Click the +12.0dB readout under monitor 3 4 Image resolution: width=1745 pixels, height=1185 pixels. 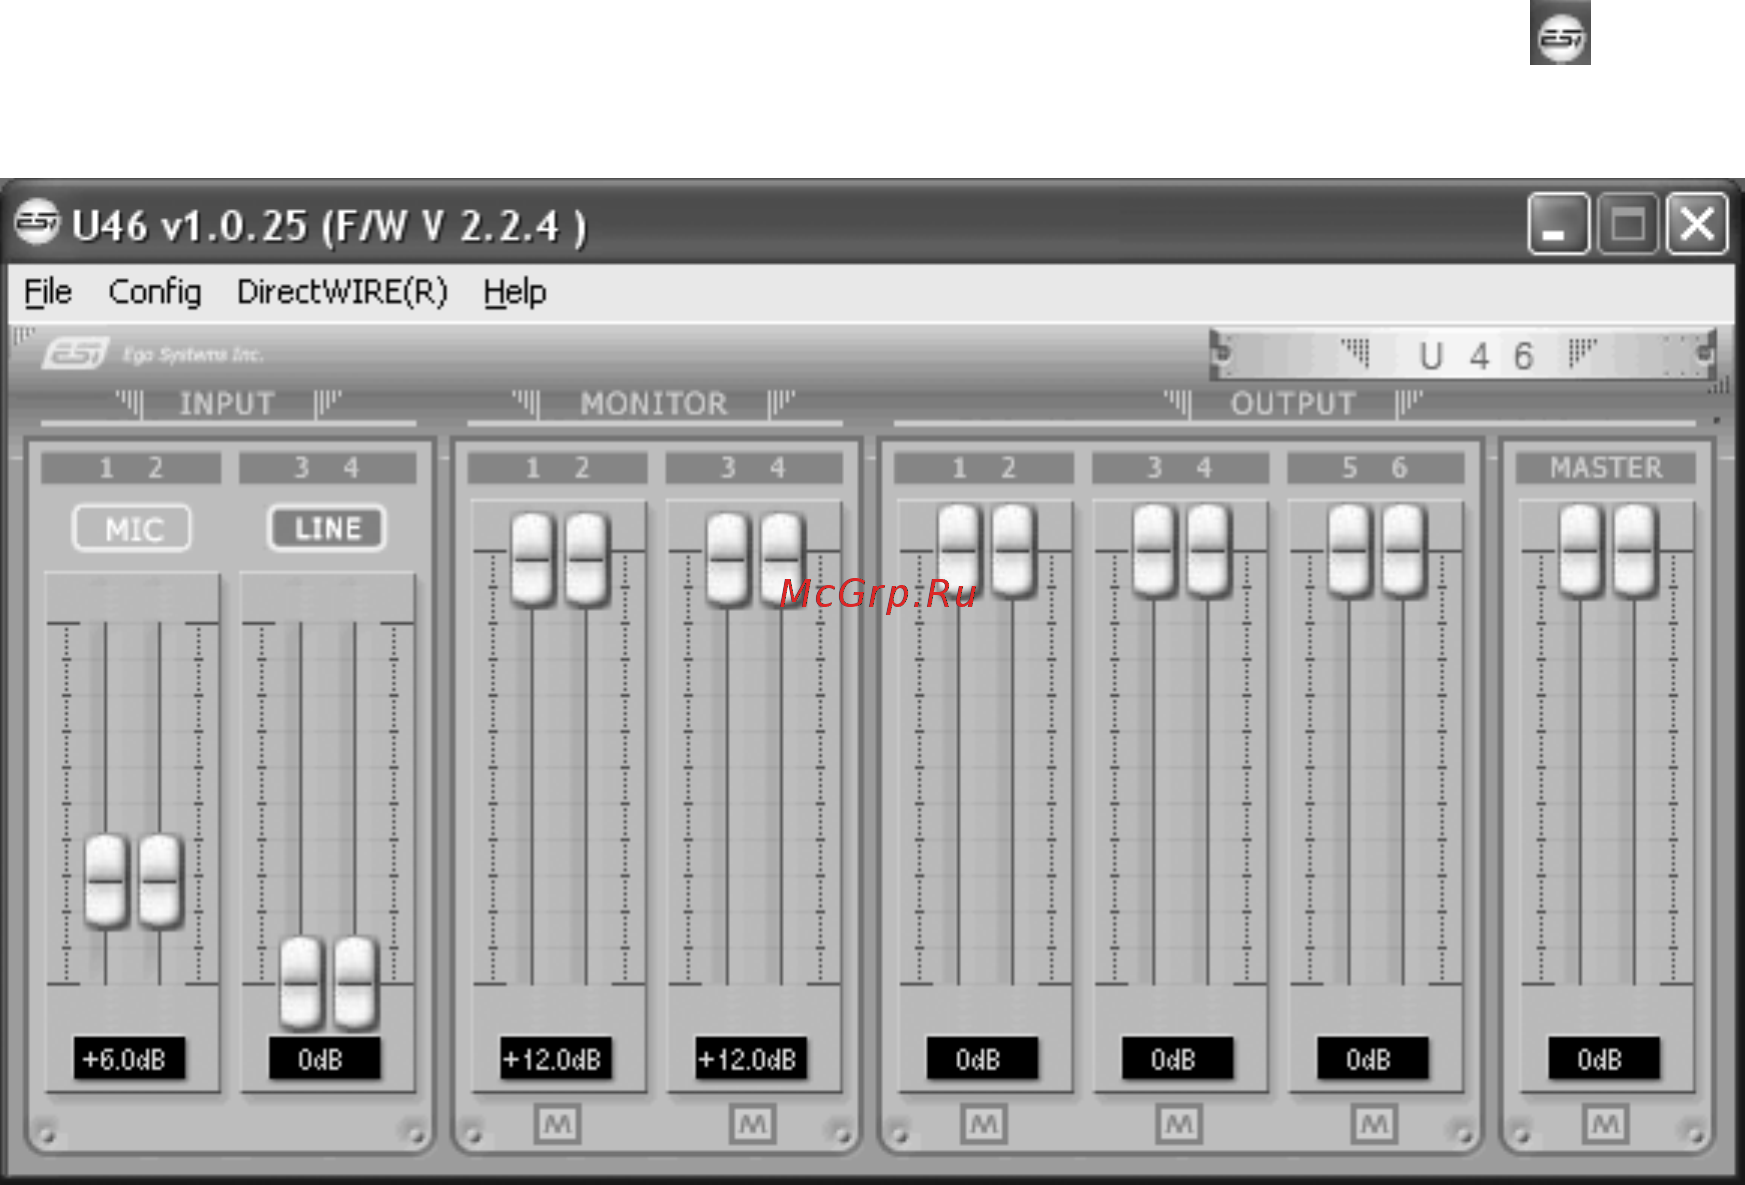[x=750, y=1058]
